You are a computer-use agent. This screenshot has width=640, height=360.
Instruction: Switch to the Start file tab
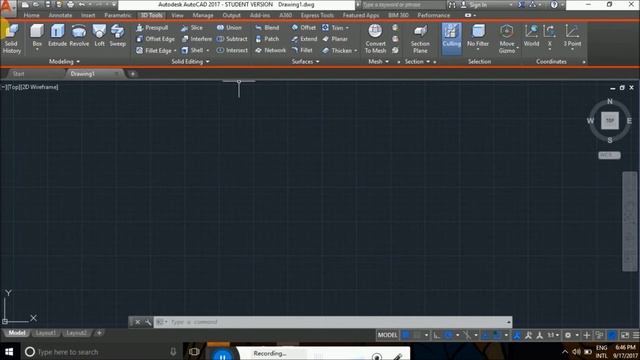tap(18, 74)
